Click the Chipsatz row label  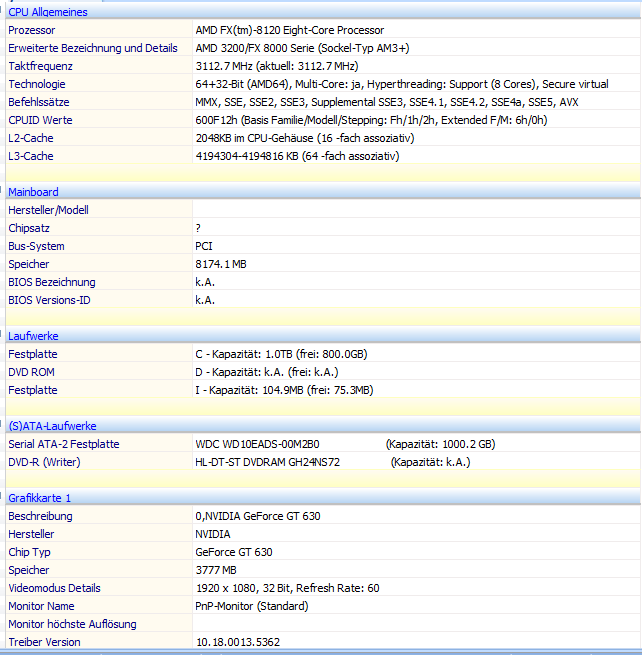pos(29,228)
